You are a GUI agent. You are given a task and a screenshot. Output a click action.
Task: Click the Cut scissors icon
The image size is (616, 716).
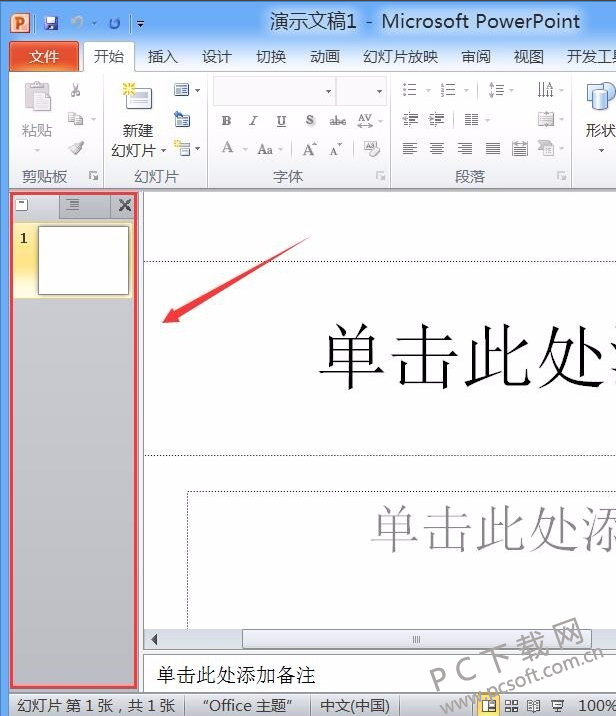[76, 90]
